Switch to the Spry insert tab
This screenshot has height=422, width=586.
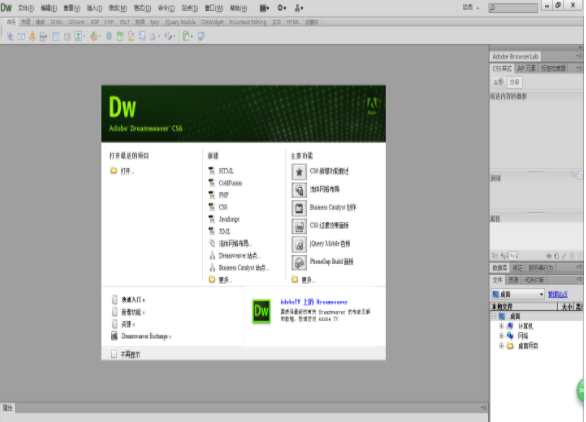(154, 22)
